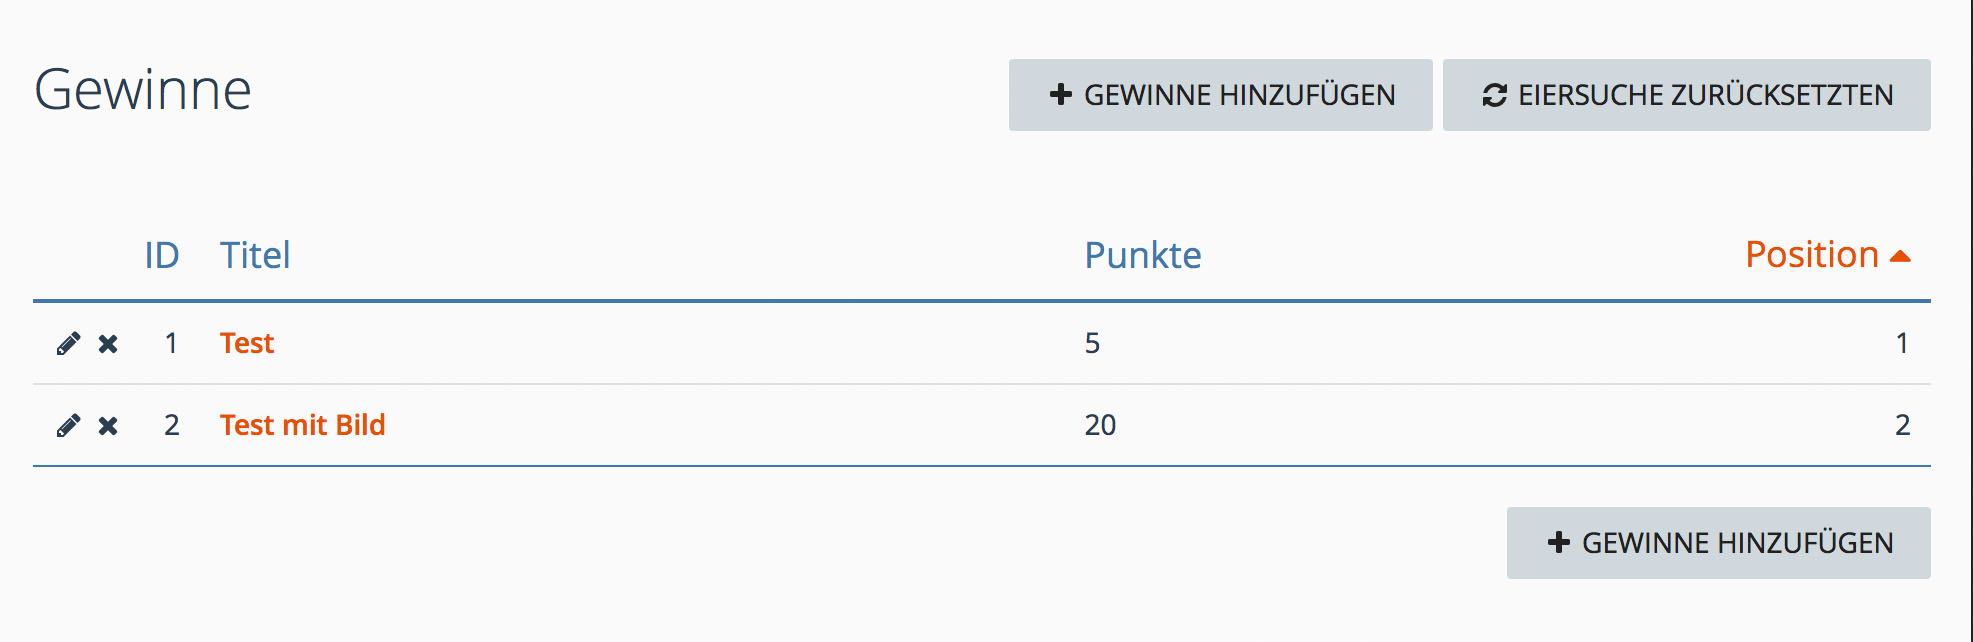Image resolution: width=1973 pixels, height=642 pixels.
Task: Open the Test mit Bild link
Action: (302, 426)
